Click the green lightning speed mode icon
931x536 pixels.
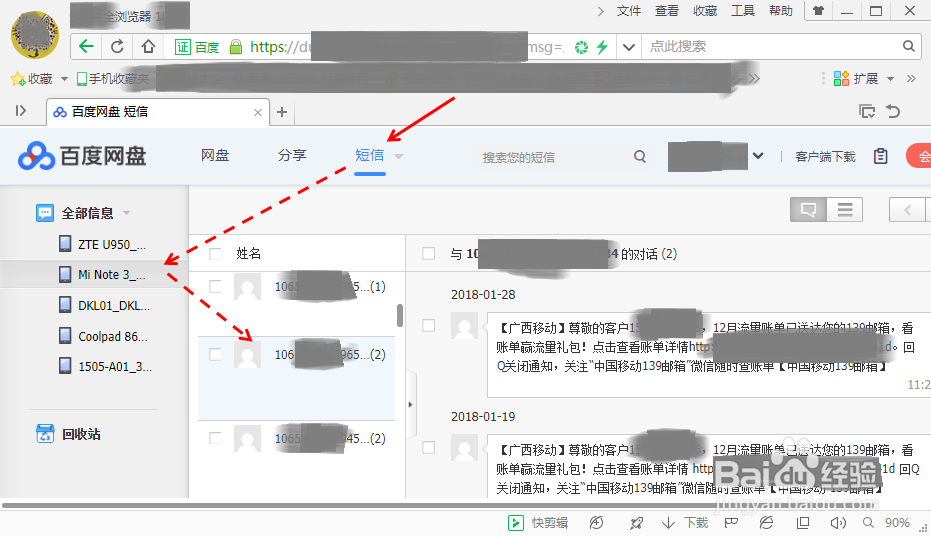[603, 47]
